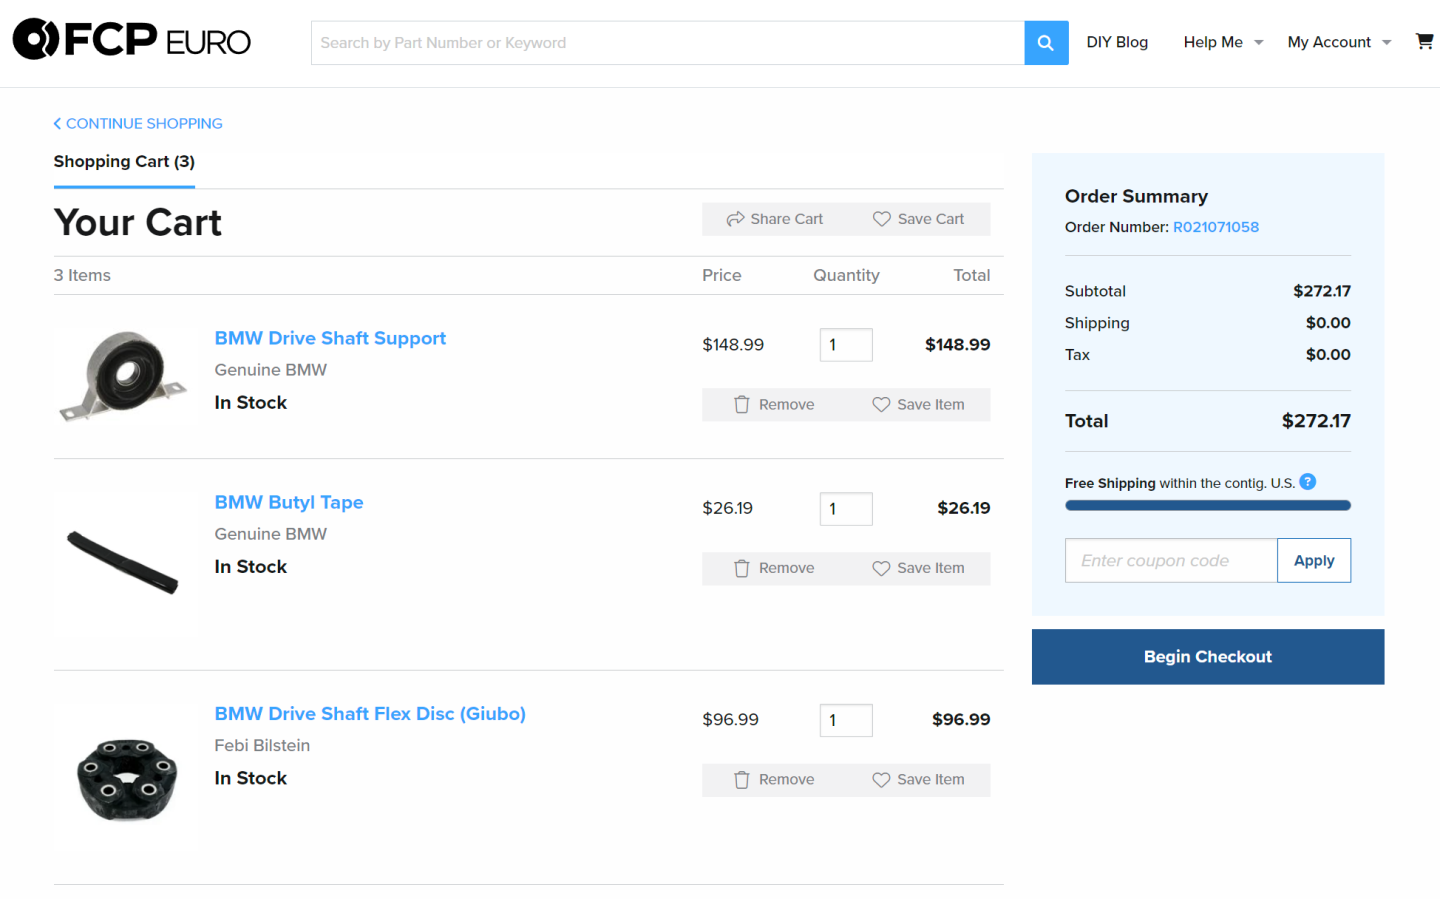
Task: Click 'Genuine BMW' under Drive Shaft Support
Action: pyautogui.click(x=270, y=370)
